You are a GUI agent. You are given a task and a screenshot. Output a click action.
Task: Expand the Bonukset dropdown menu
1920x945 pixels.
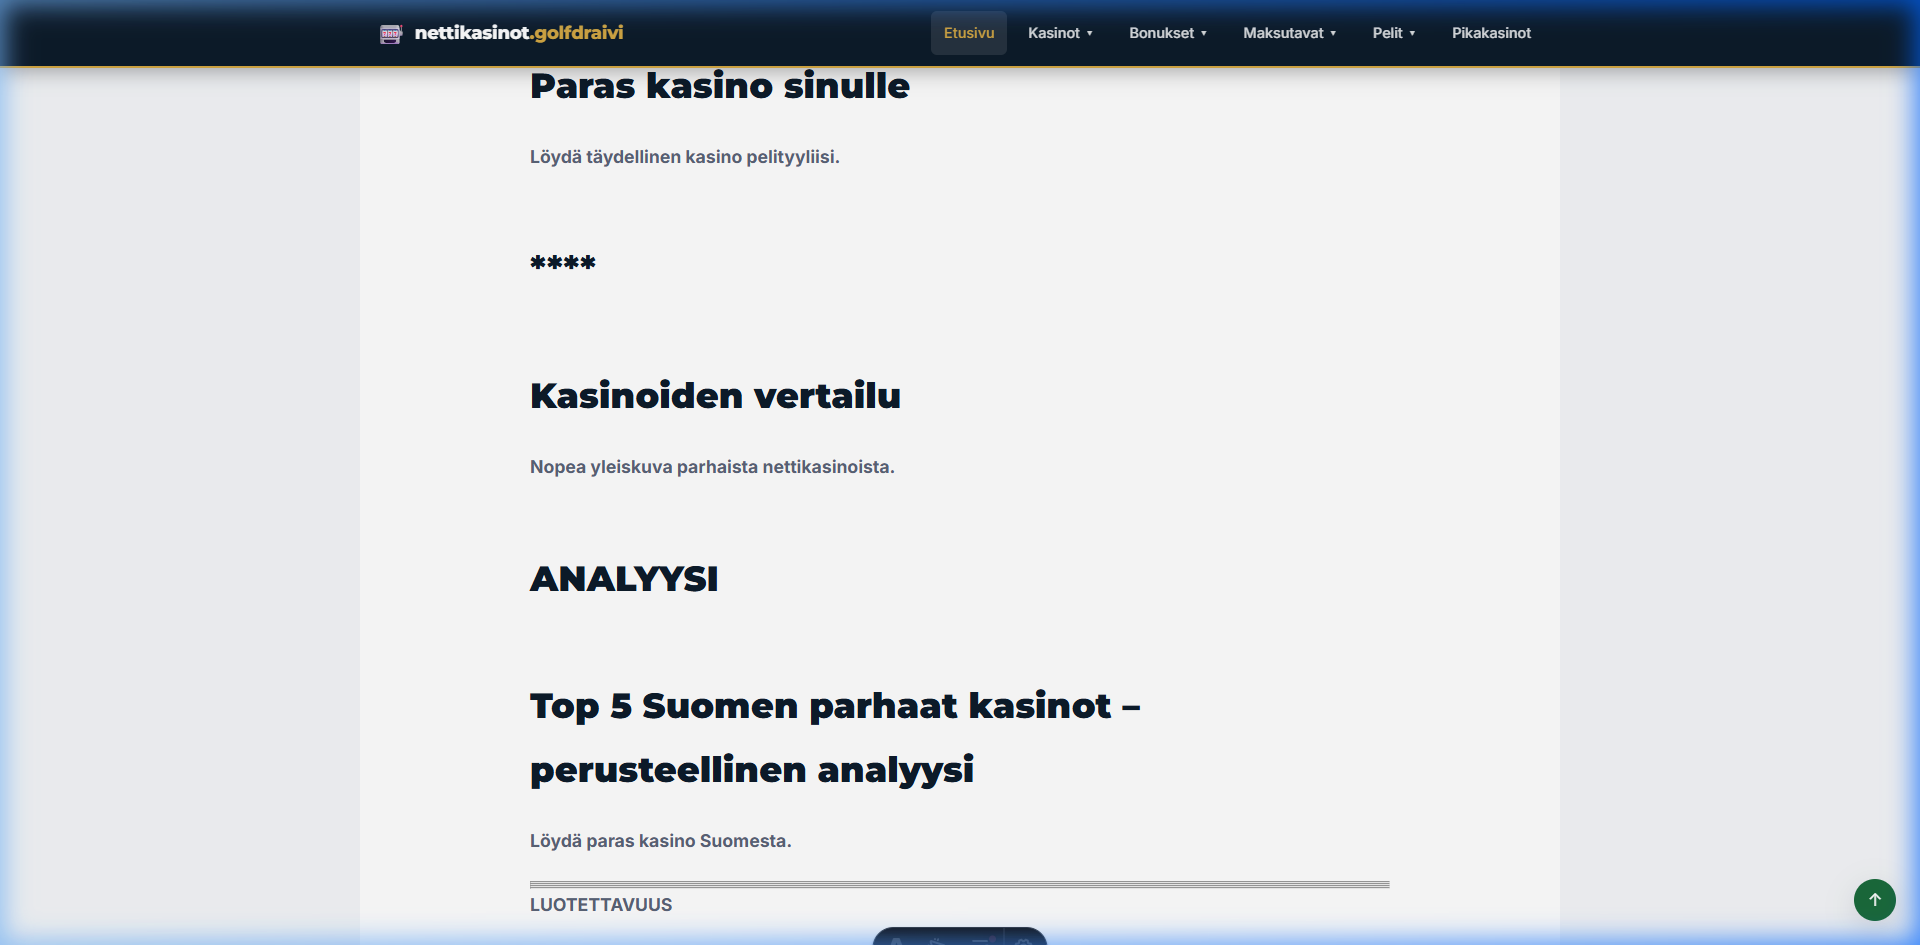pos(1168,33)
